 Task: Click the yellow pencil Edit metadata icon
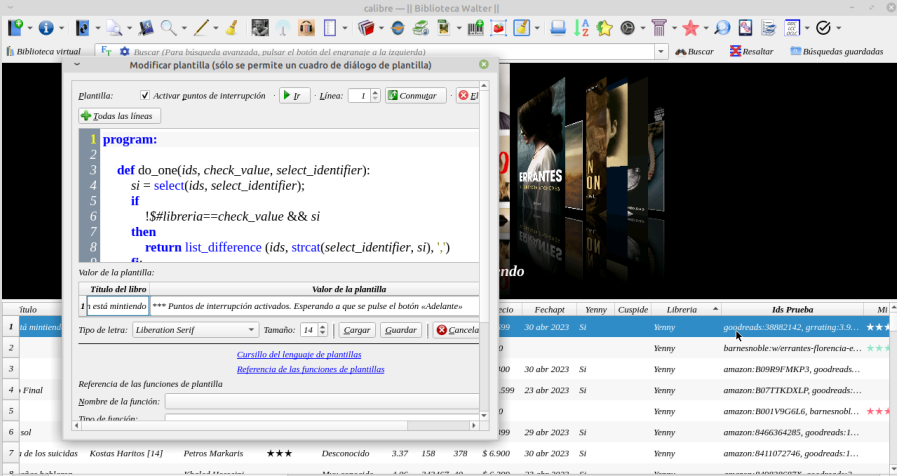tap(201, 27)
